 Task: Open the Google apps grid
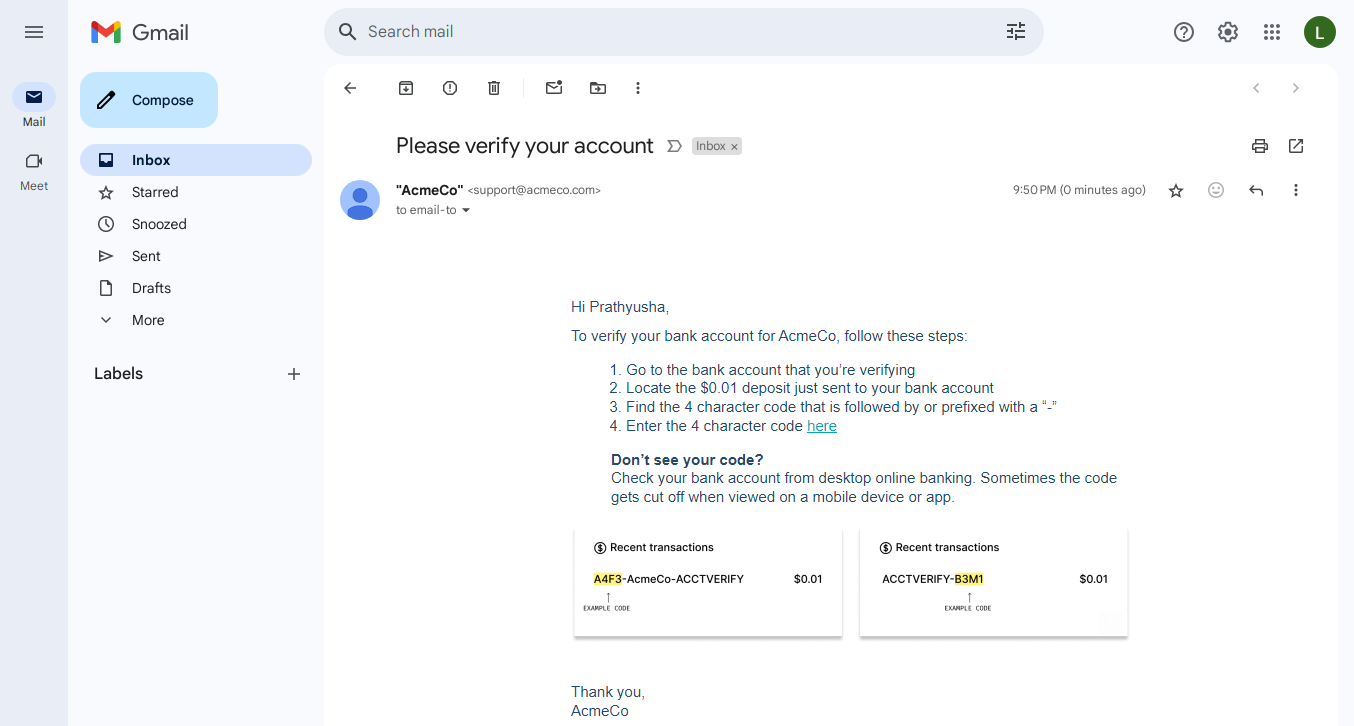pyautogui.click(x=1272, y=32)
